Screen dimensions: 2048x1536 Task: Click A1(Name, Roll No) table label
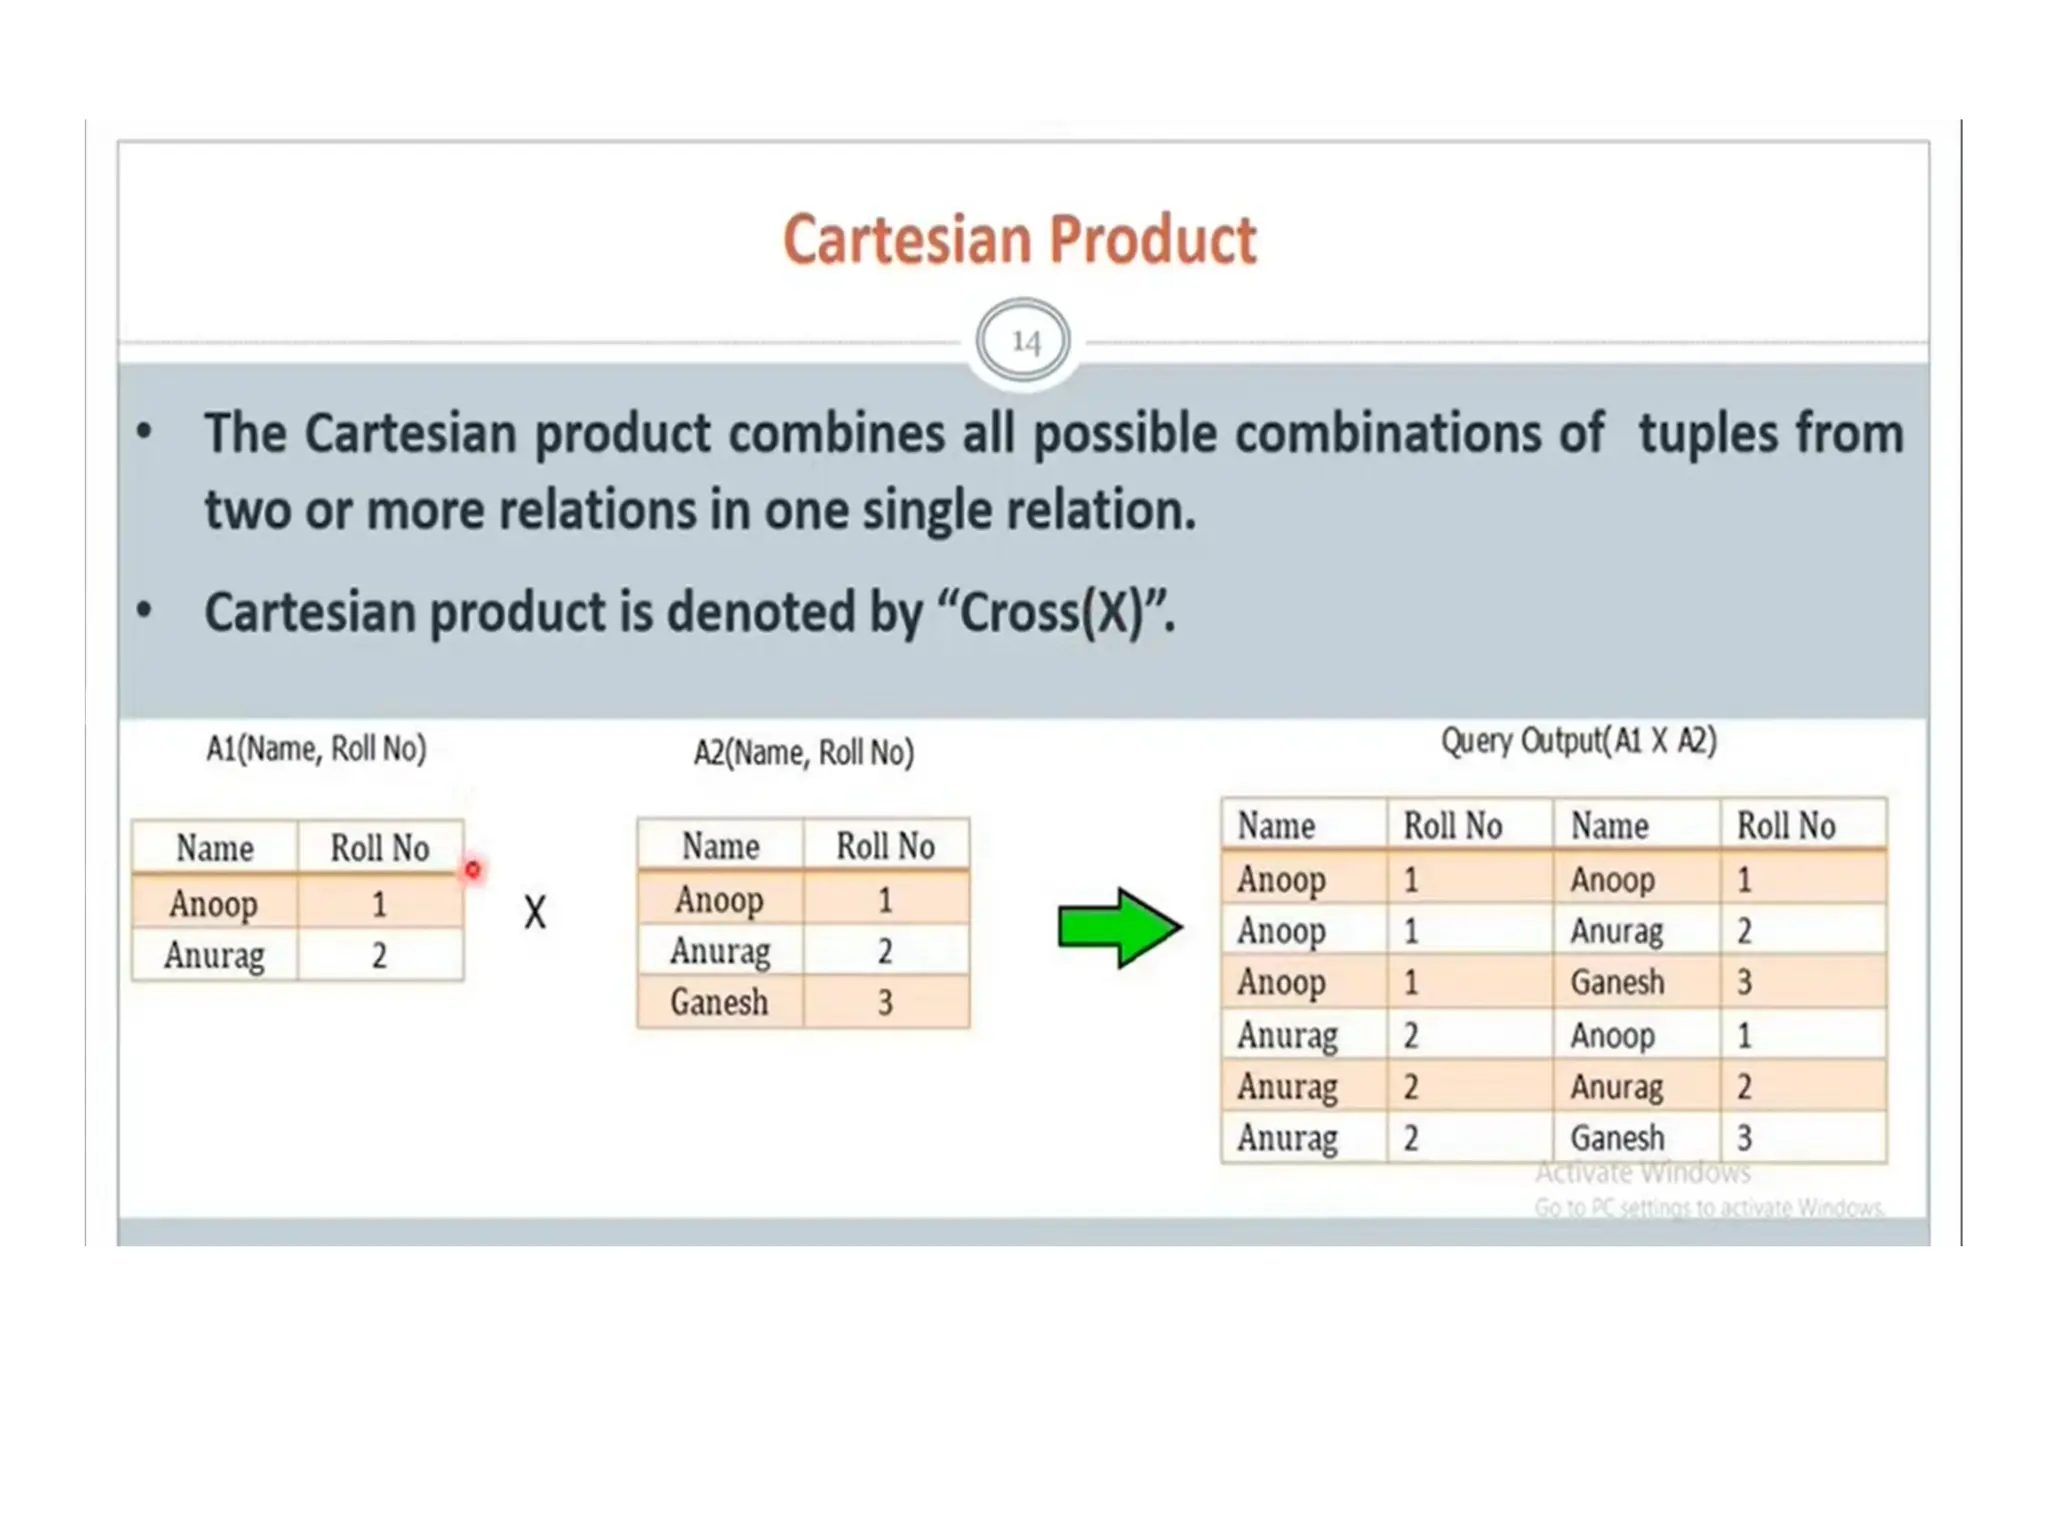click(x=316, y=748)
